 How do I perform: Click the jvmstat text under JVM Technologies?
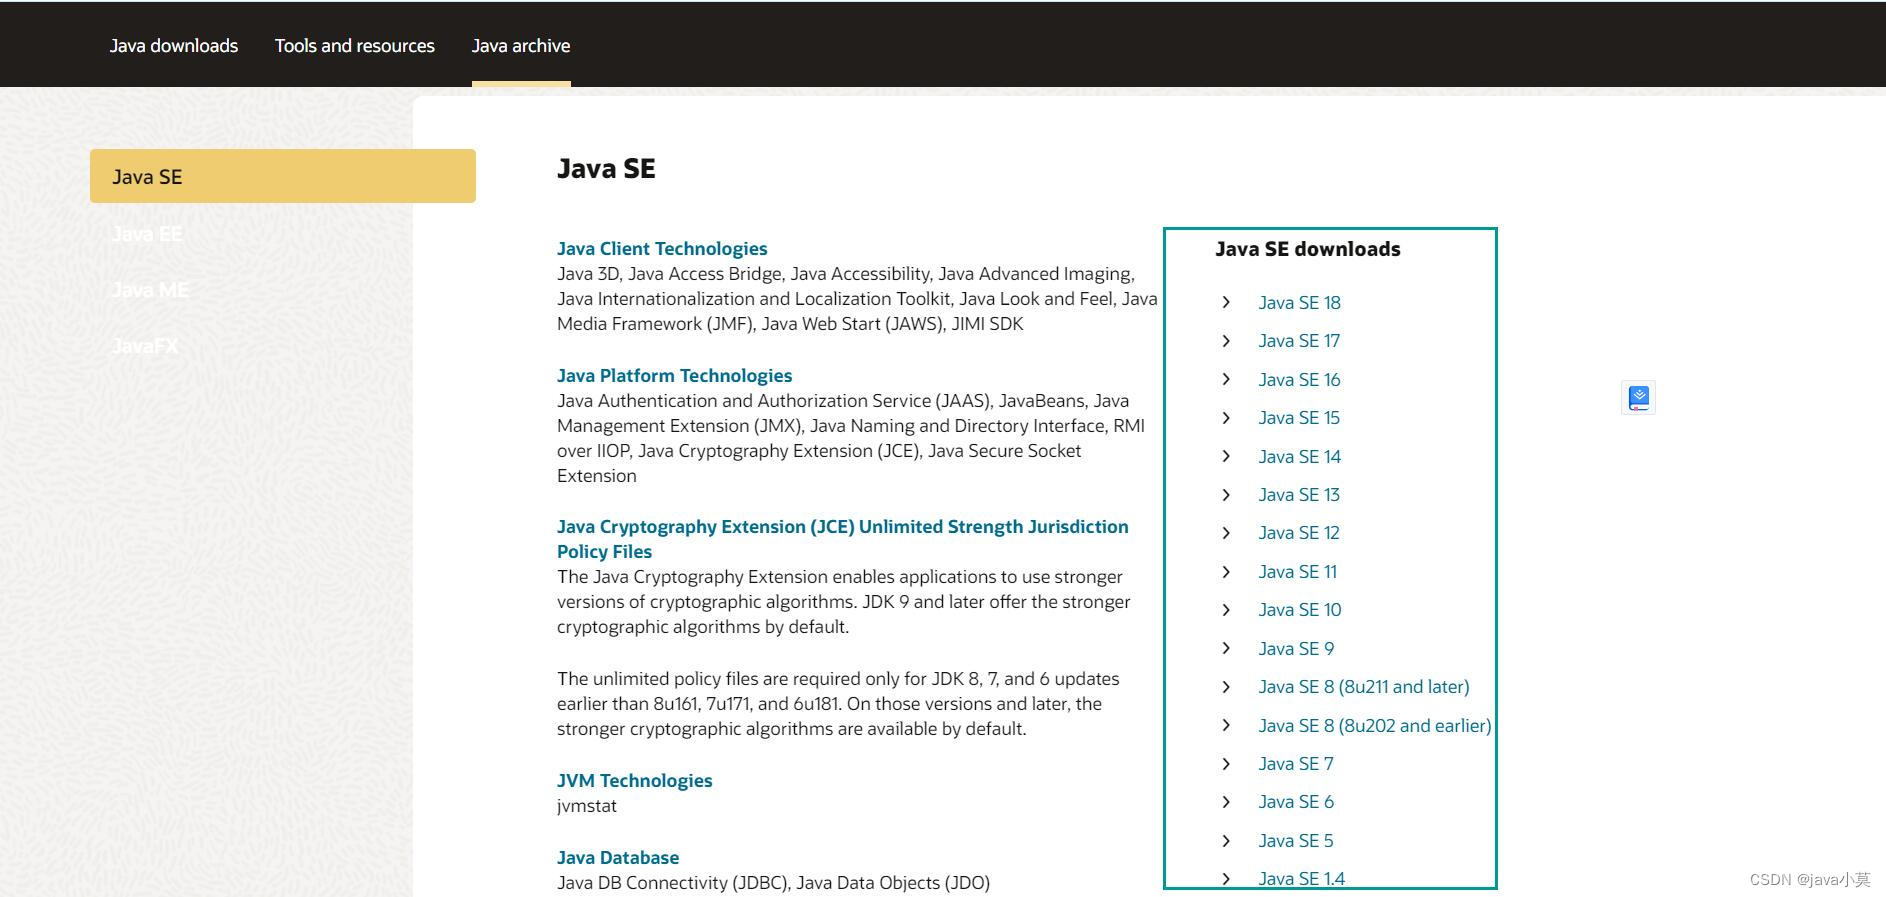point(587,806)
